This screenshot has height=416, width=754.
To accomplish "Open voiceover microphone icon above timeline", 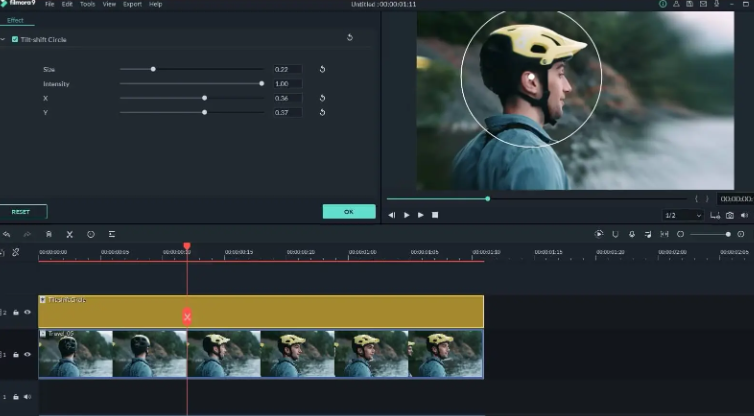I will point(632,234).
